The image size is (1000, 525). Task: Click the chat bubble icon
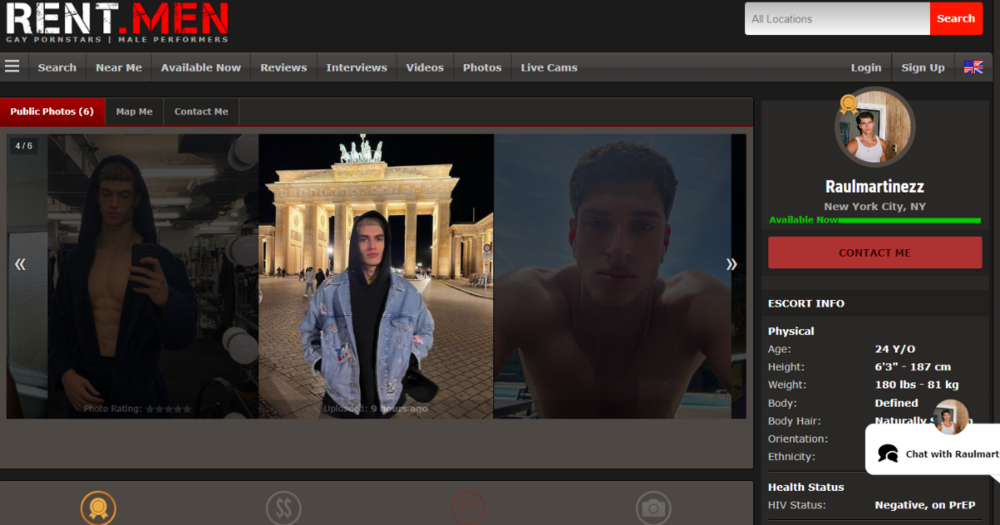point(887,454)
